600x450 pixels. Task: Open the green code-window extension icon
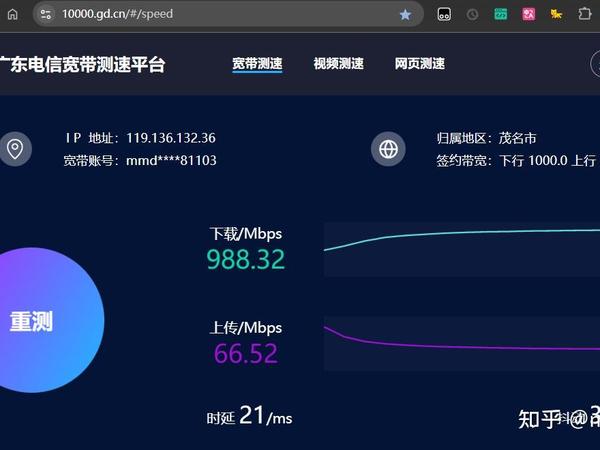pyautogui.click(x=501, y=15)
